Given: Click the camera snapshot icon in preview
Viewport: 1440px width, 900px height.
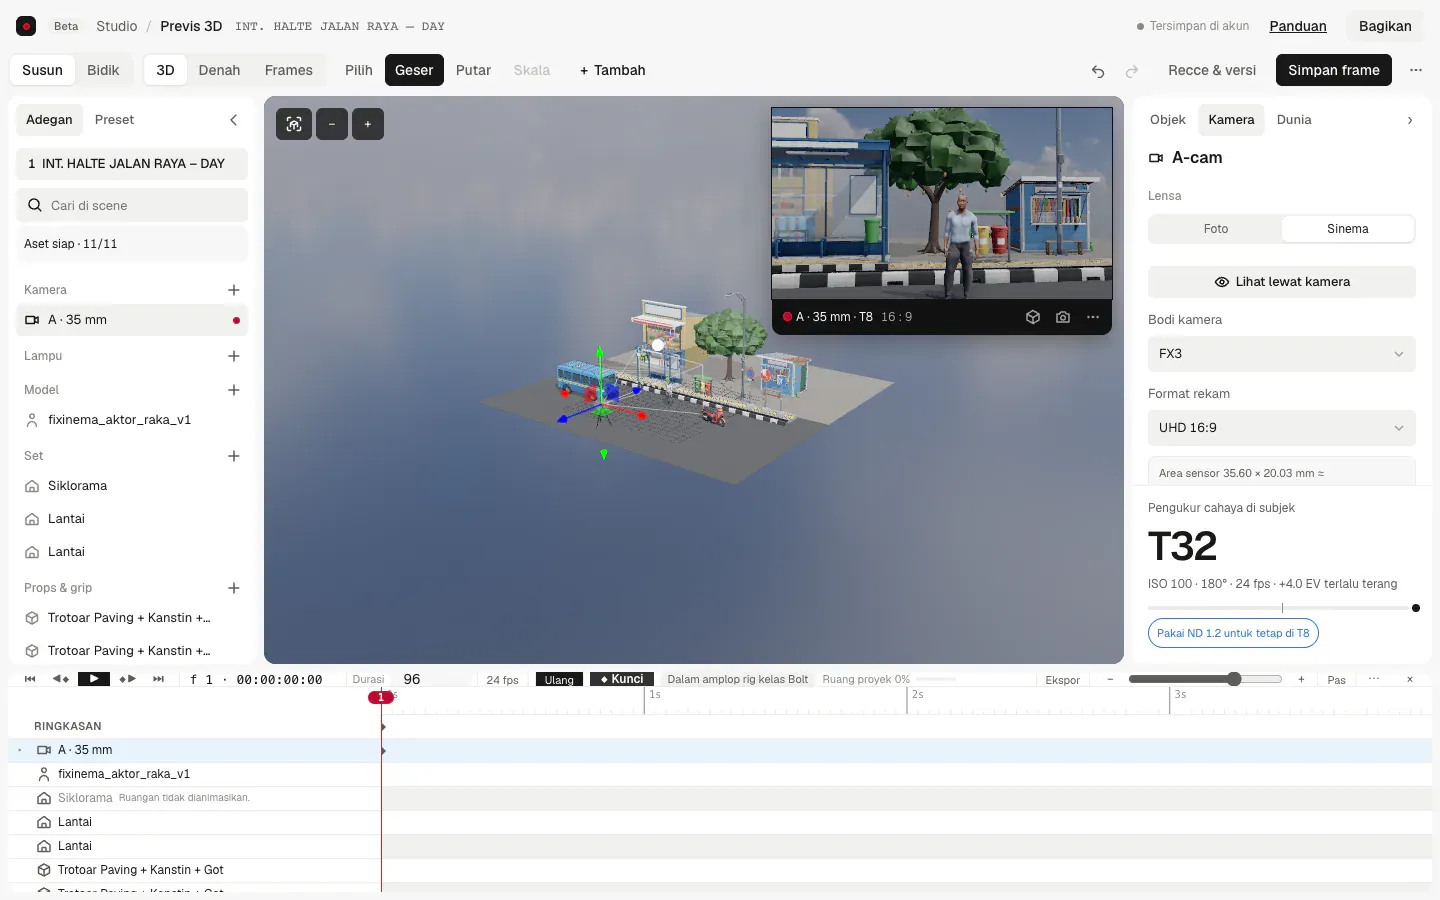Looking at the screenshot, I should click(x=1063, y=317).
